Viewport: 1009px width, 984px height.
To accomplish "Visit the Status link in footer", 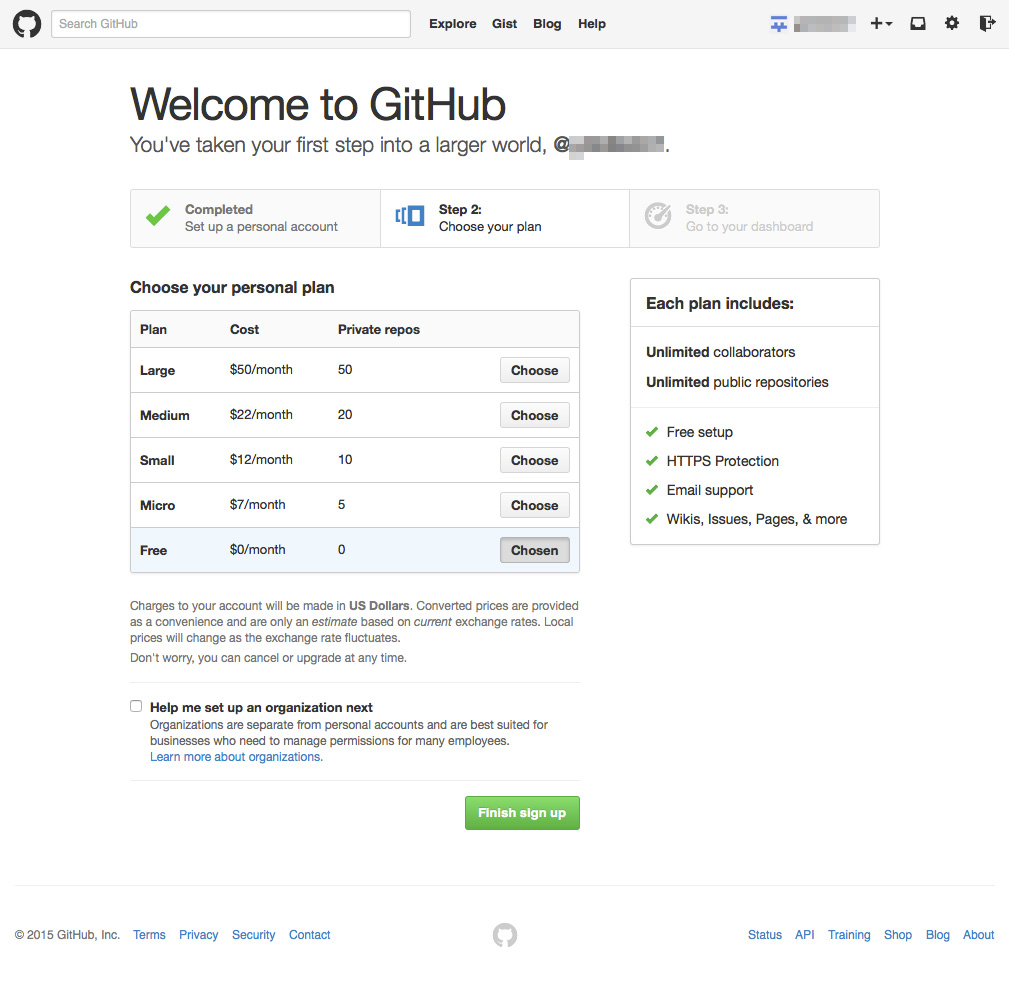I will tap(764, 935).
